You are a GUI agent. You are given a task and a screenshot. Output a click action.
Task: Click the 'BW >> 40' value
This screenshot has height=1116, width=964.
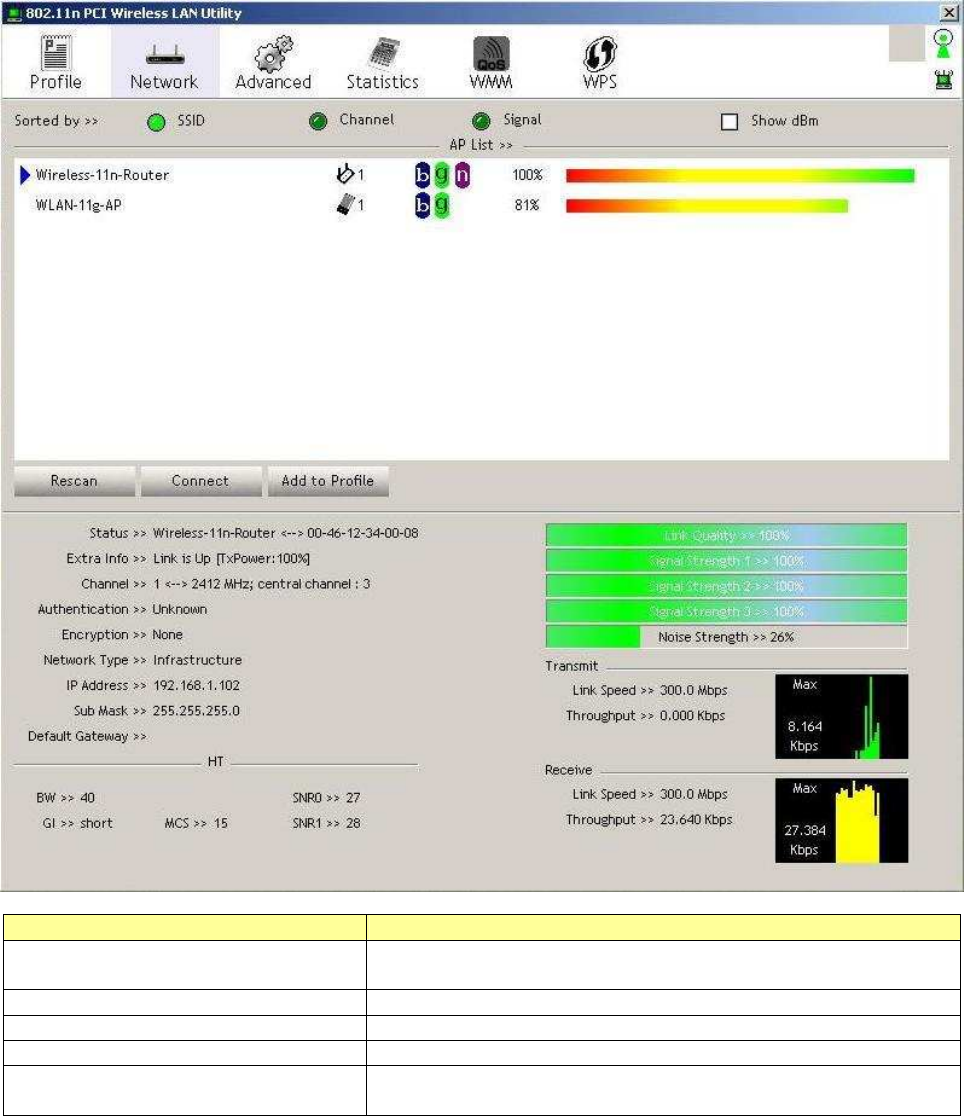[x=66, y=798]
